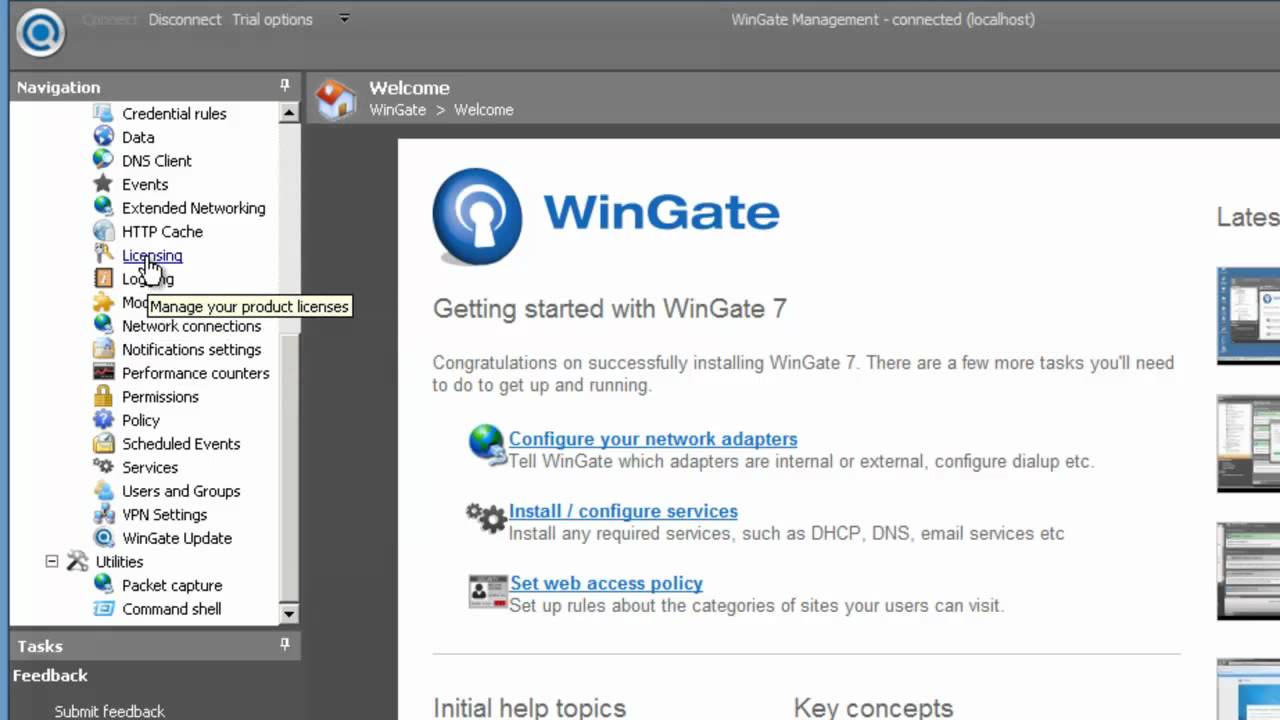
Task: Click the Logging icon
Action: 103,278
